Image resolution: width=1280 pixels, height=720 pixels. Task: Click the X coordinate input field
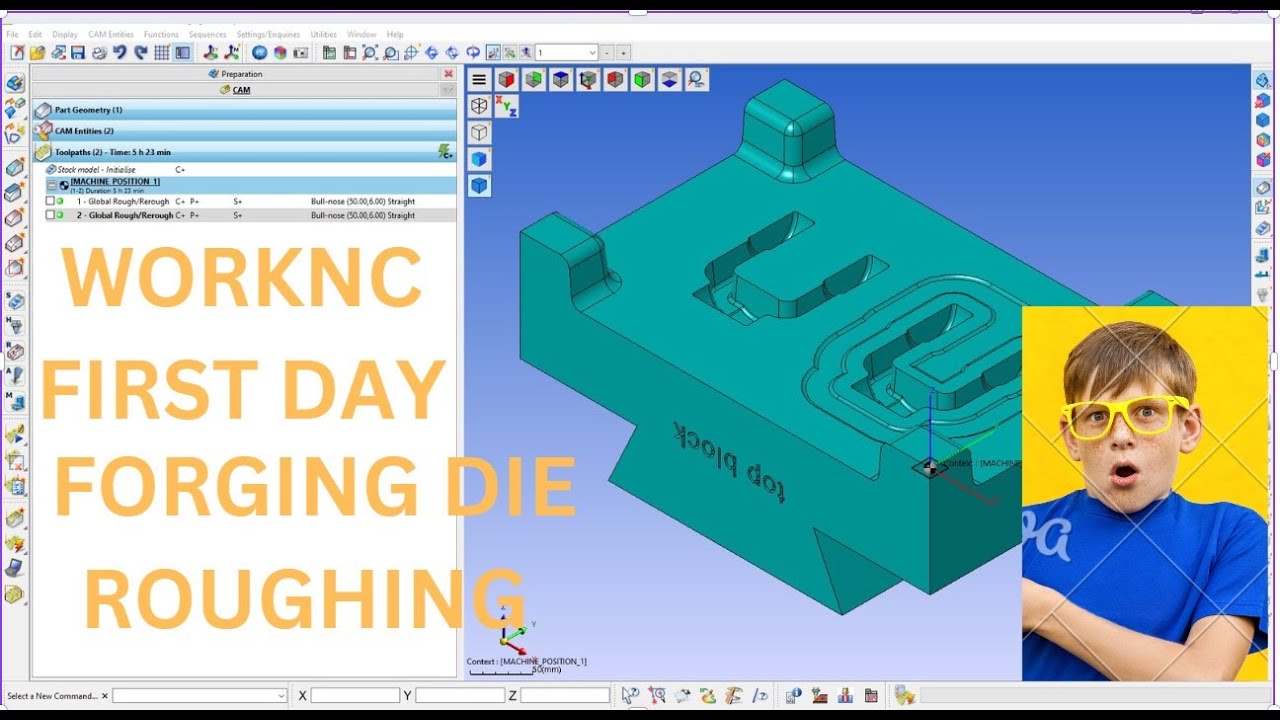[x=355, y=696]
